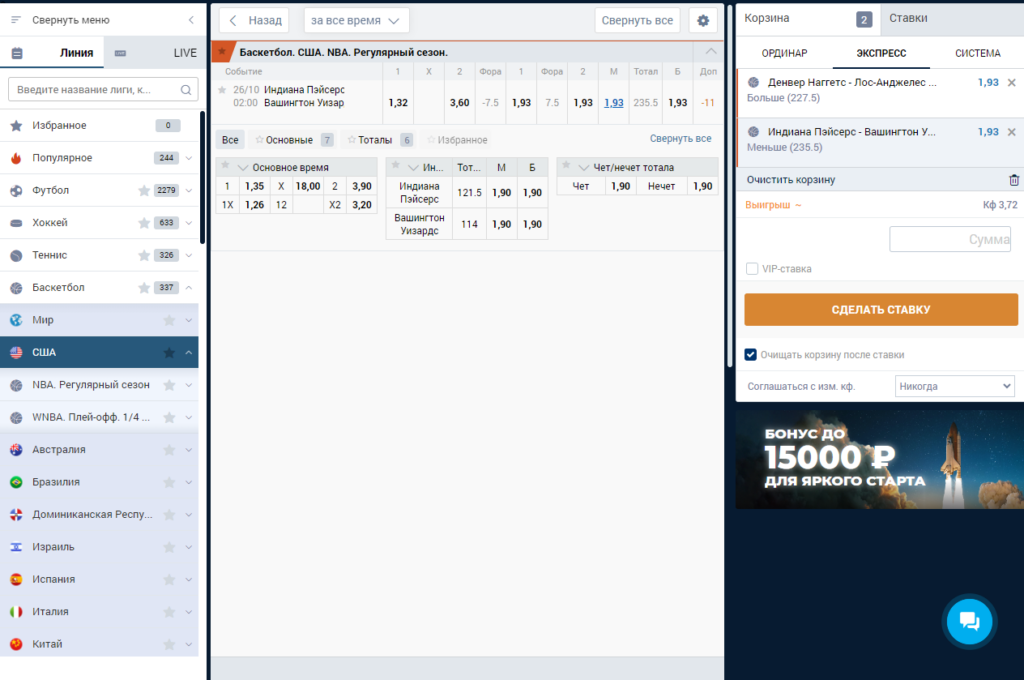Click the search magnifier icon in league field
Image resolution: width=1024 pixels, height=680 pixels.
click(186, 89)
